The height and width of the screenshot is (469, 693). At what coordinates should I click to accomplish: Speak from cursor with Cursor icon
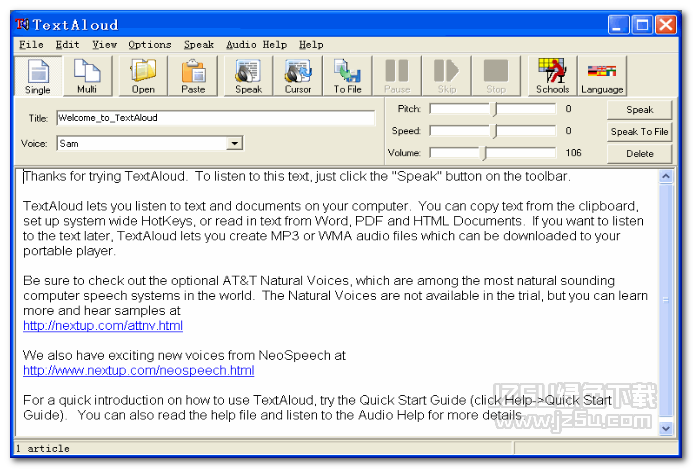coord(297,76)
